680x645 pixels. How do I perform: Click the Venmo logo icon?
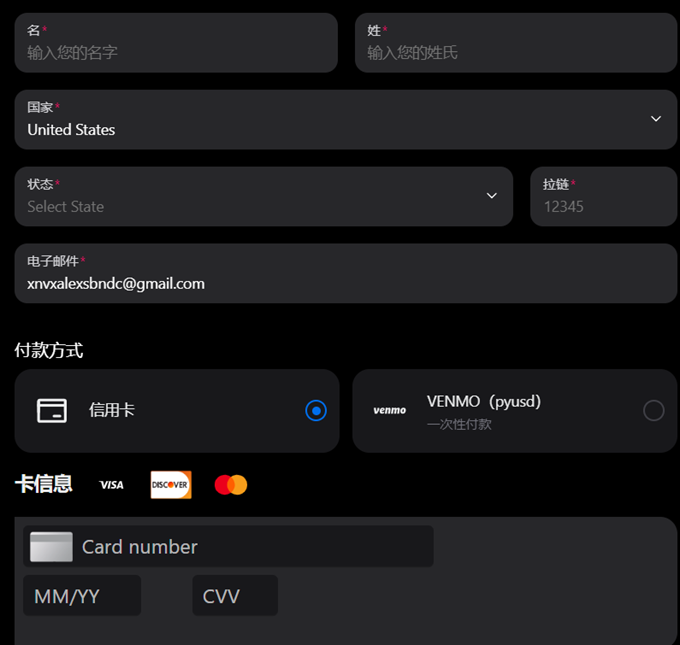389,410
